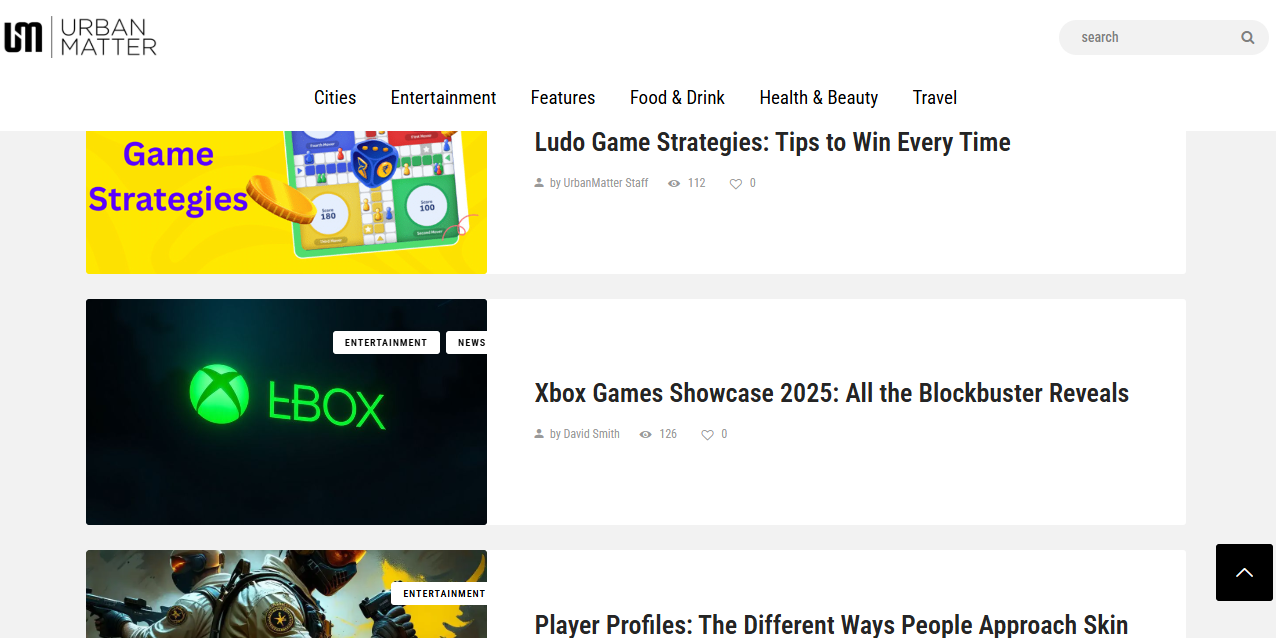
Task: Open Xbox Games Showcase 2025 article headline
Action: tap(831, 393)
